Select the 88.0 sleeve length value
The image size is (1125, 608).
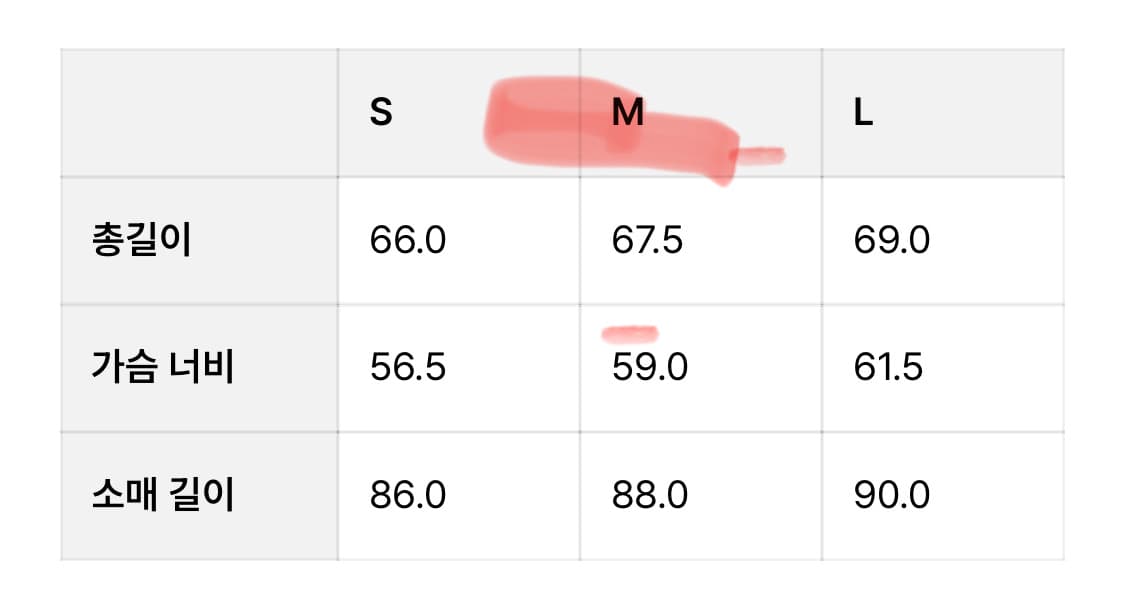[649, 495]
